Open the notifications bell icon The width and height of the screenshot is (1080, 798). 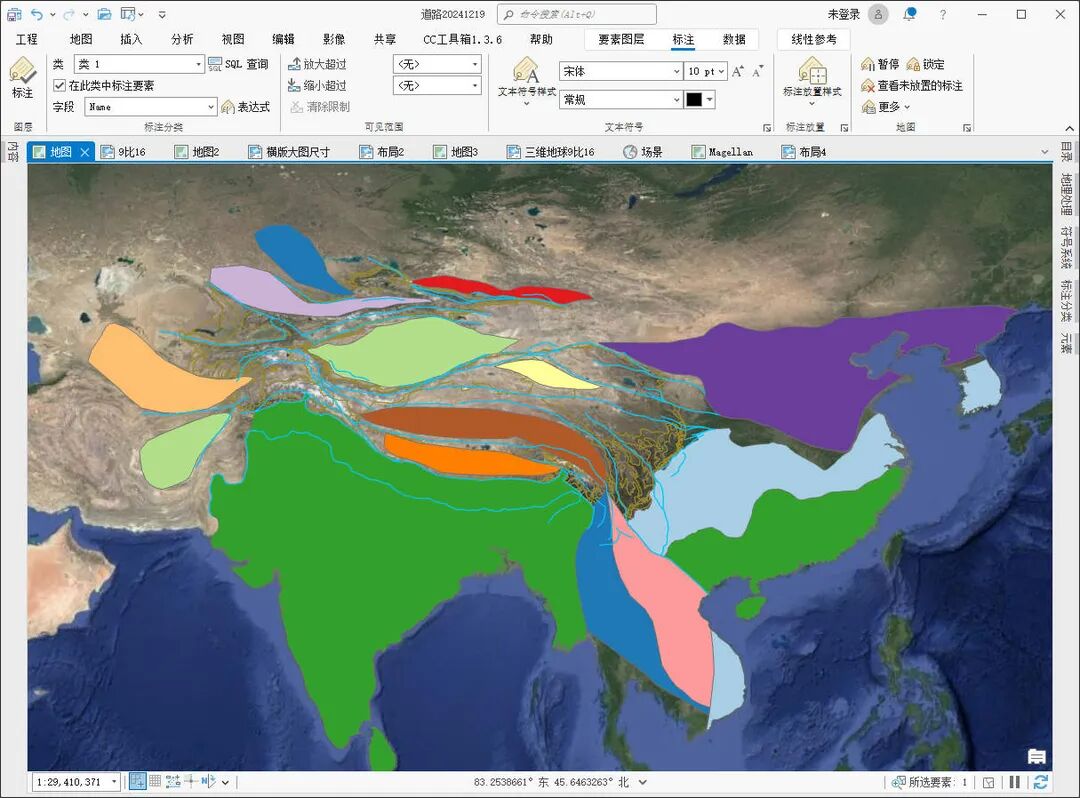click(911, 14)
